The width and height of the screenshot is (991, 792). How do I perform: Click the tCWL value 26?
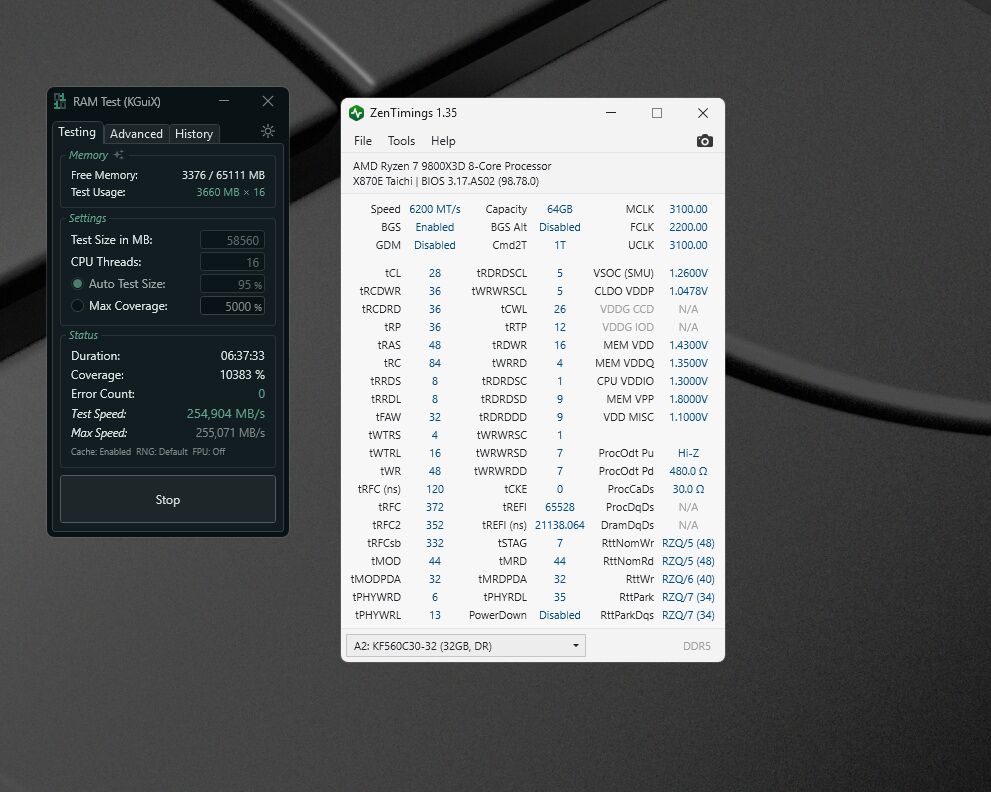pos(560,309)
